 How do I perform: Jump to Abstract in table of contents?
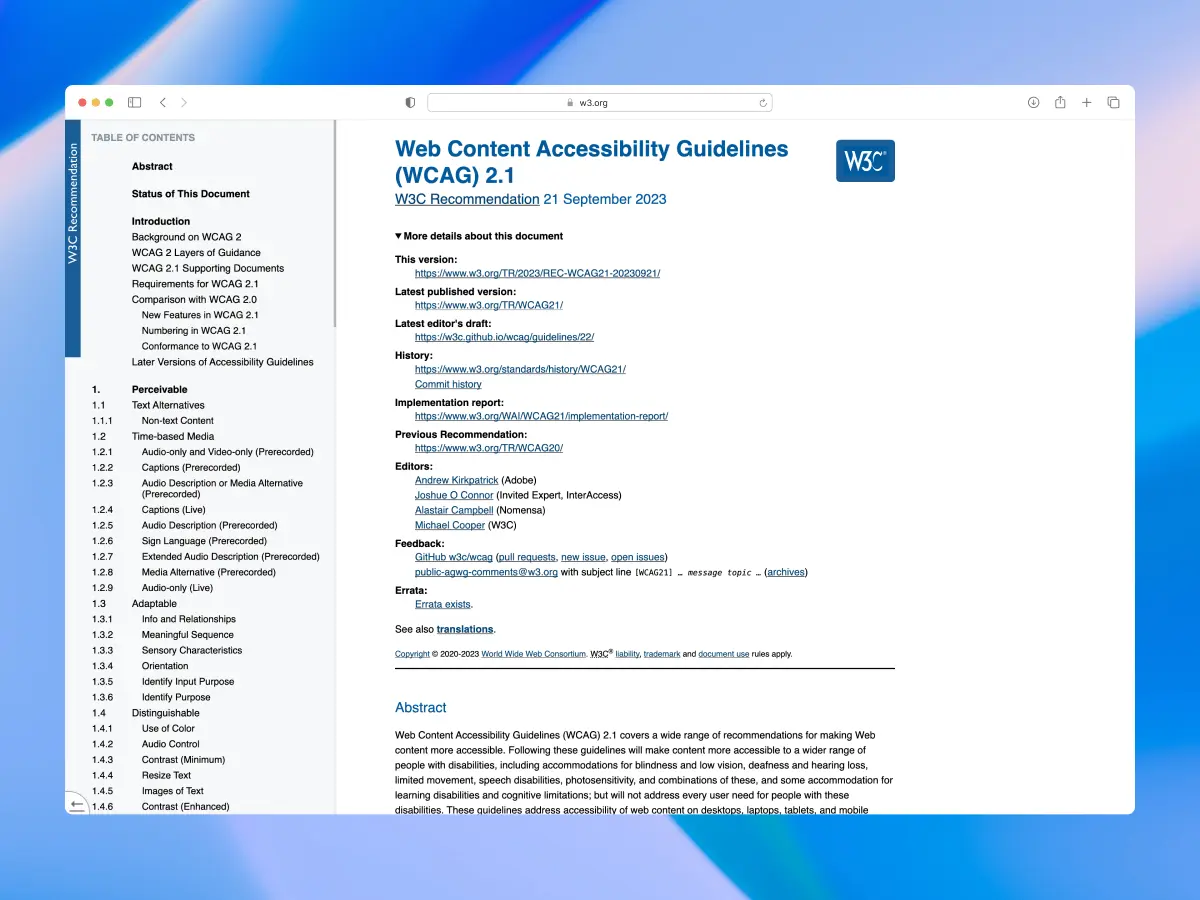point(152,166)
